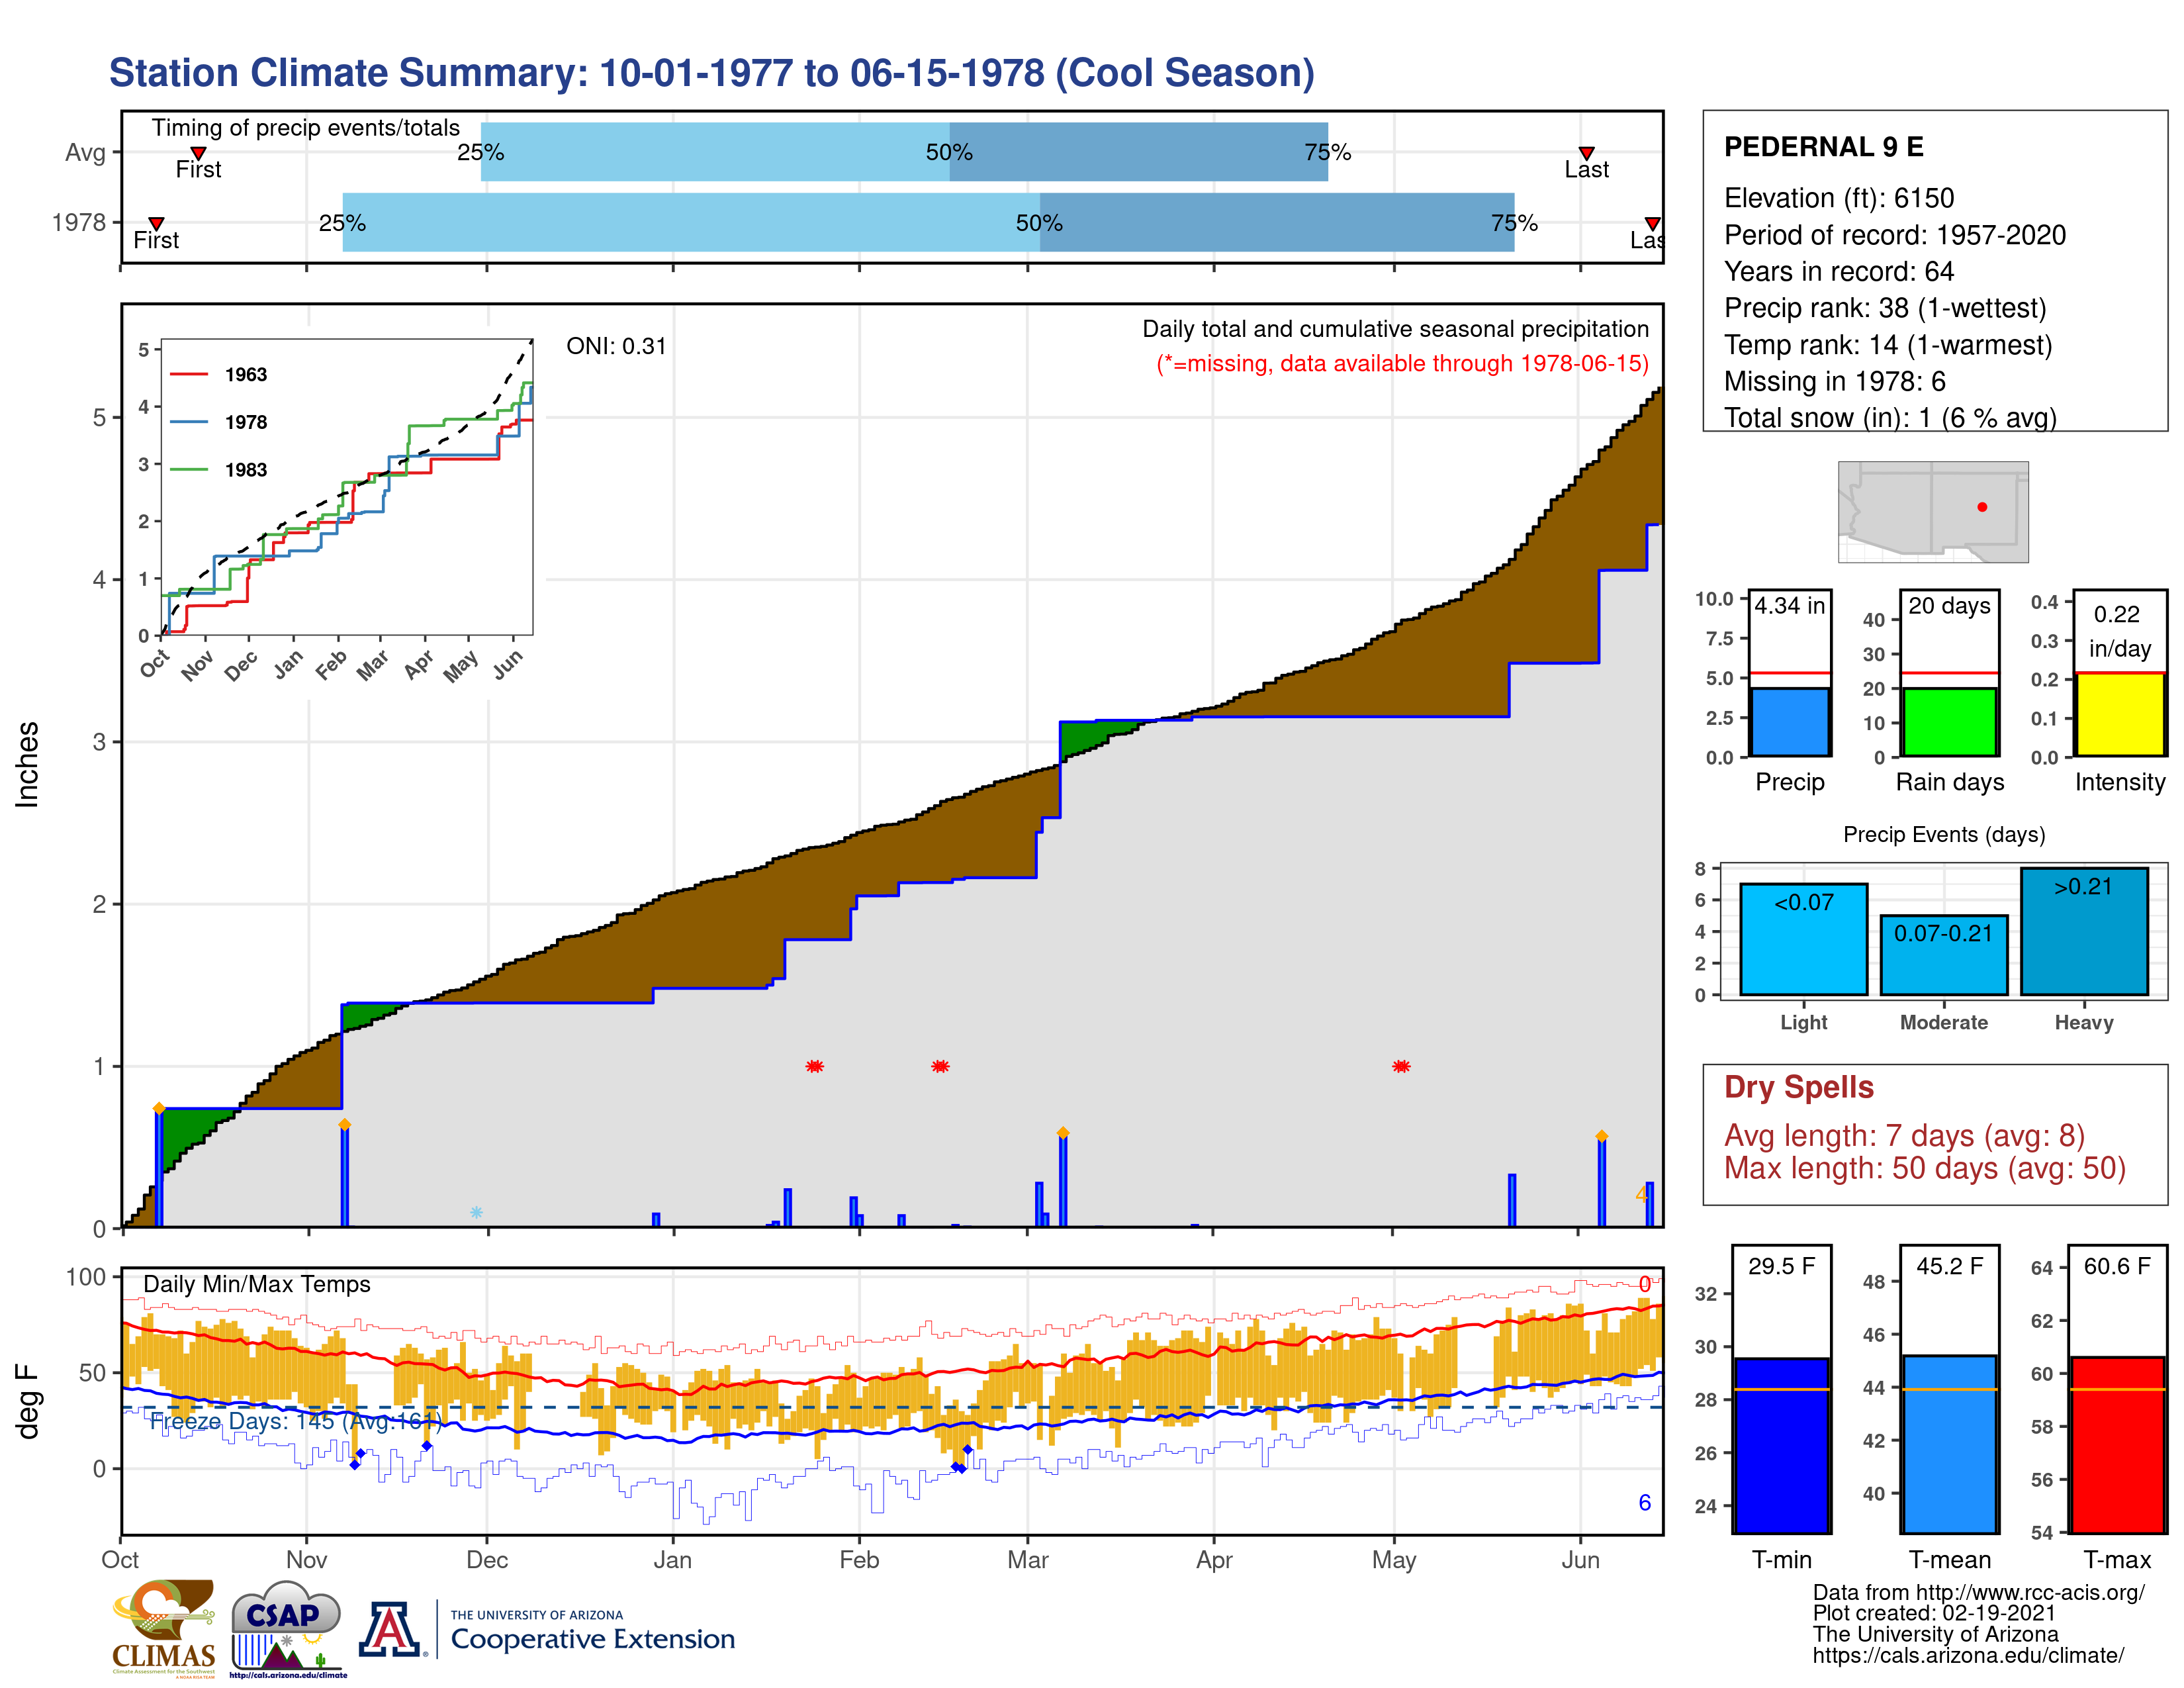The height and width of the screenshot is (1688, 2184).
Task: Click the 1978 row 25%–50% light blue segment
Action: pyautogui.click(x=691, y=222)
